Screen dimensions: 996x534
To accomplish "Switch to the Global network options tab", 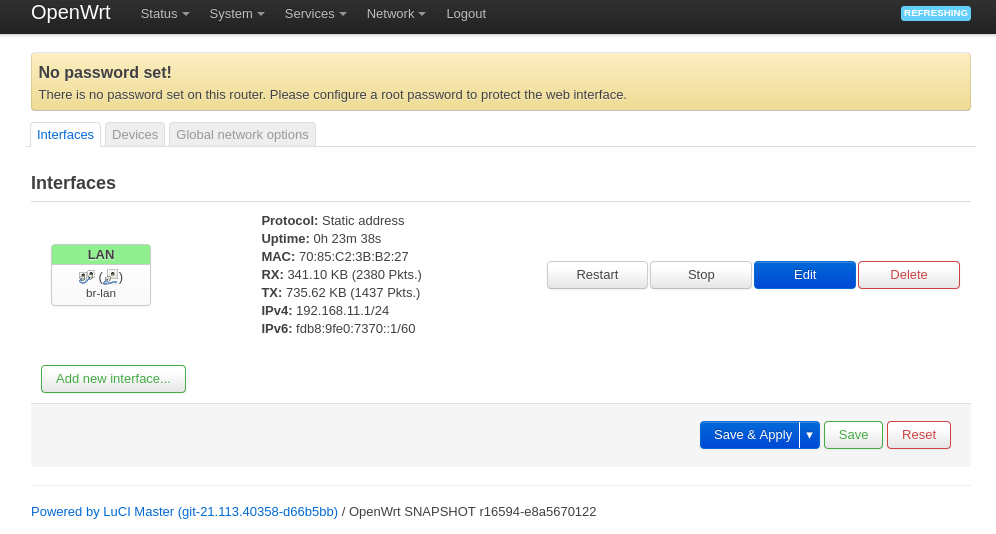I will (242, 134).
